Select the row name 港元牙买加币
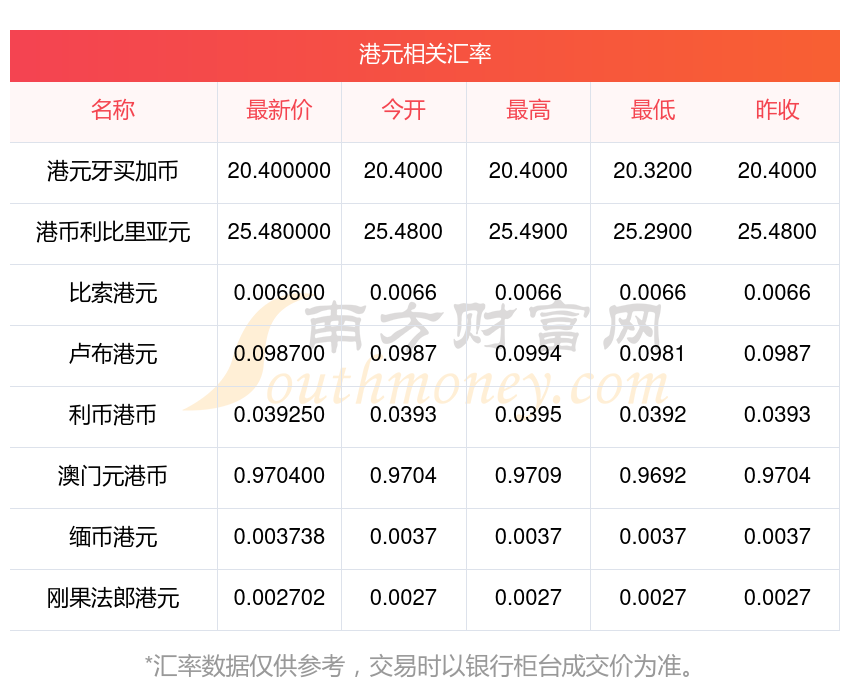850x698 pixels. 113,171
